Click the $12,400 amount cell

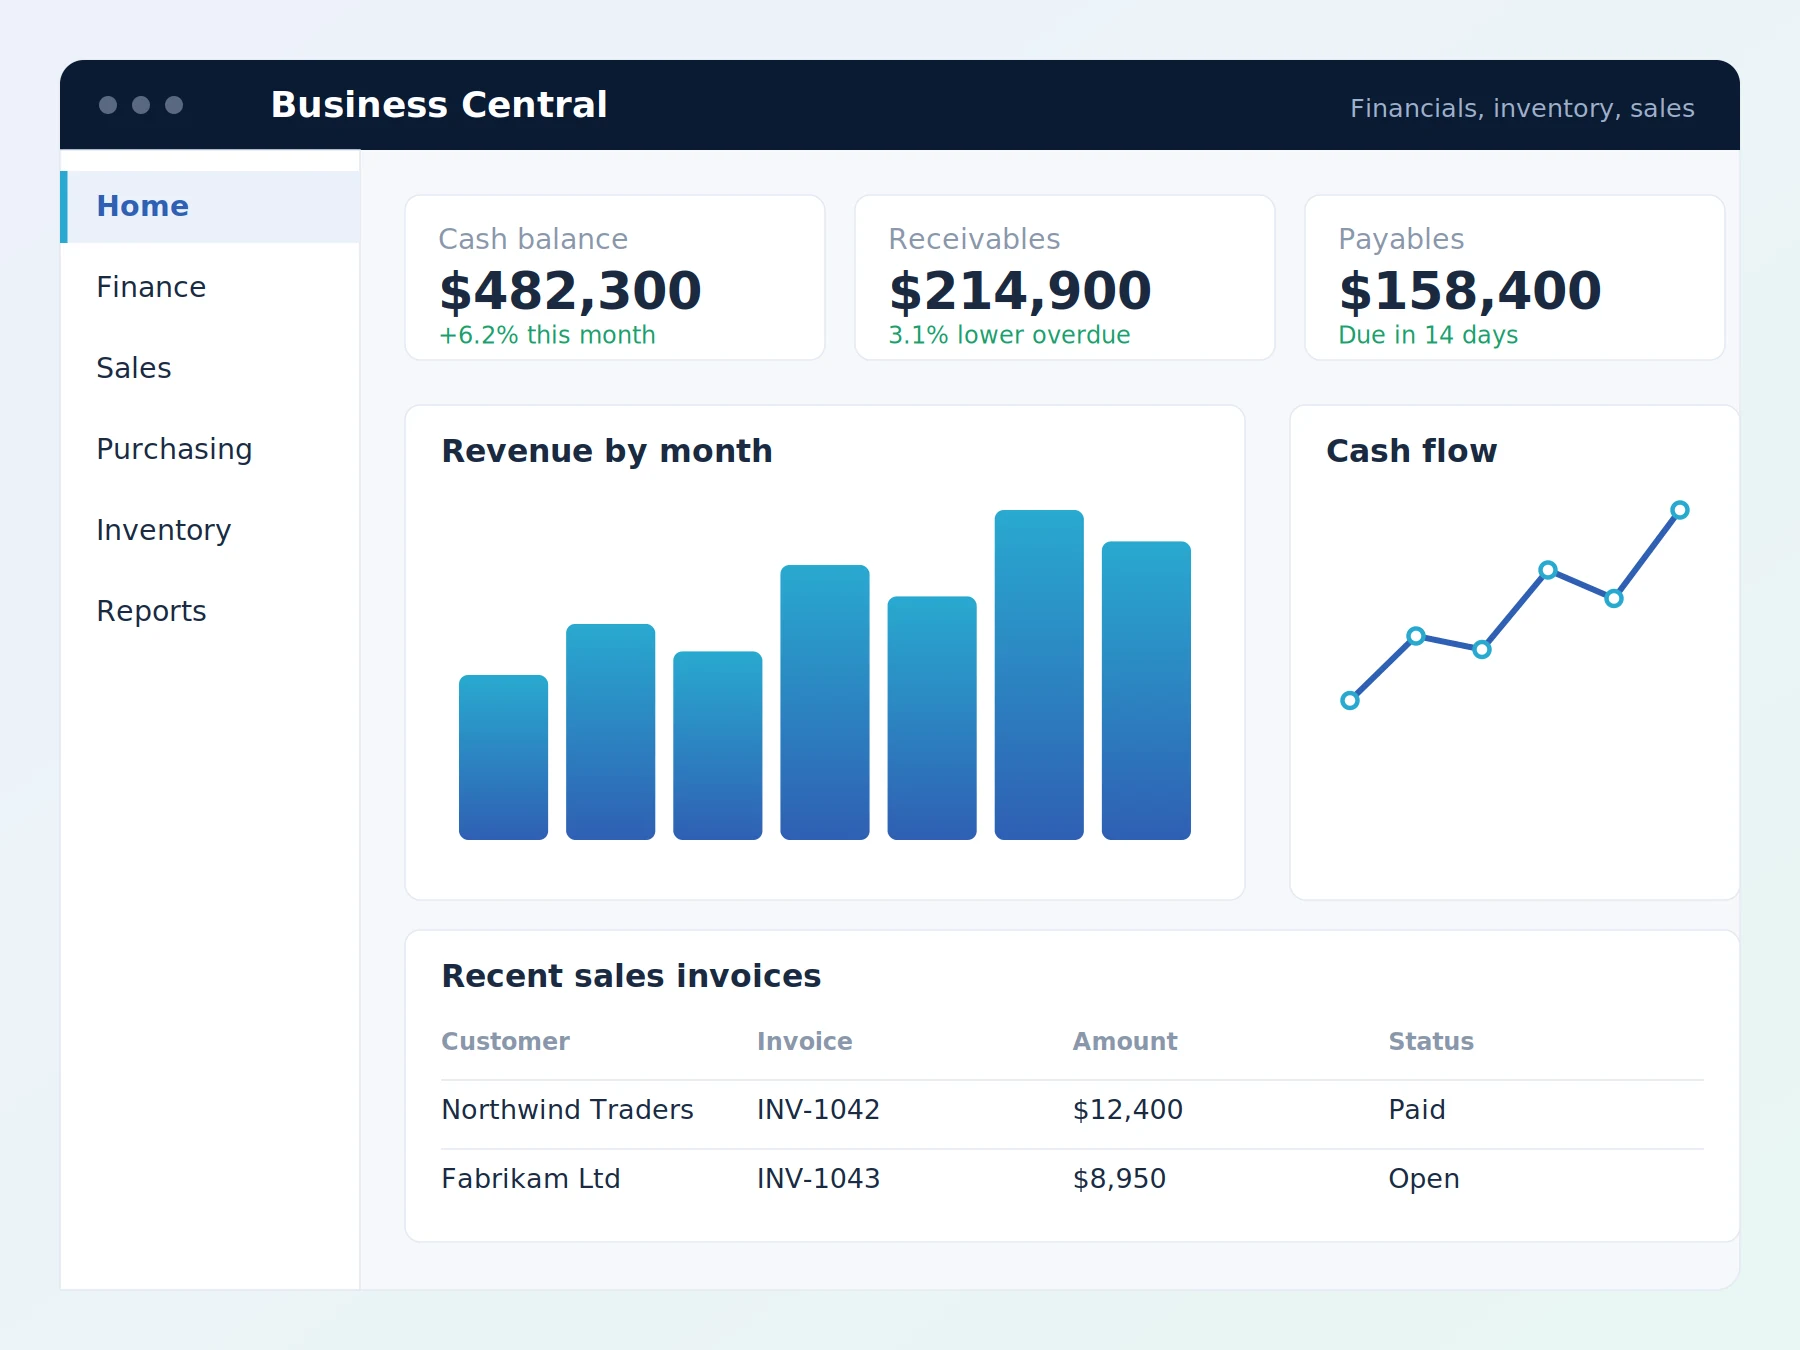(1127, 1110)
